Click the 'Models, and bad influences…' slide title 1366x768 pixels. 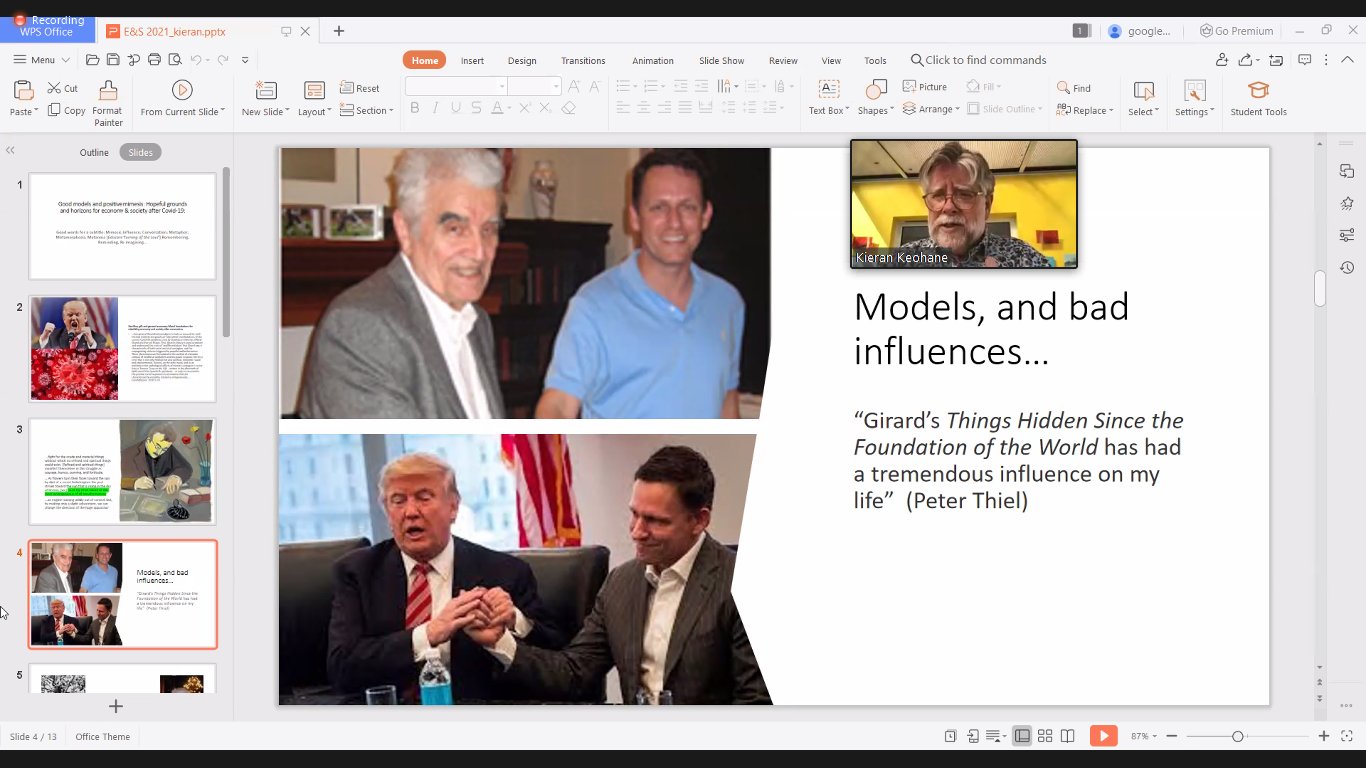(991, 328)
